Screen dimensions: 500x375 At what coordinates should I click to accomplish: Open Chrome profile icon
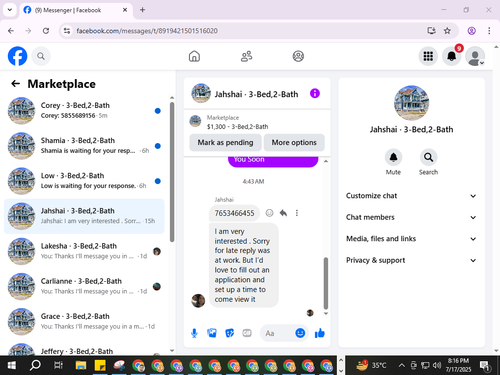pyautogui.click(x=471, y=31)
